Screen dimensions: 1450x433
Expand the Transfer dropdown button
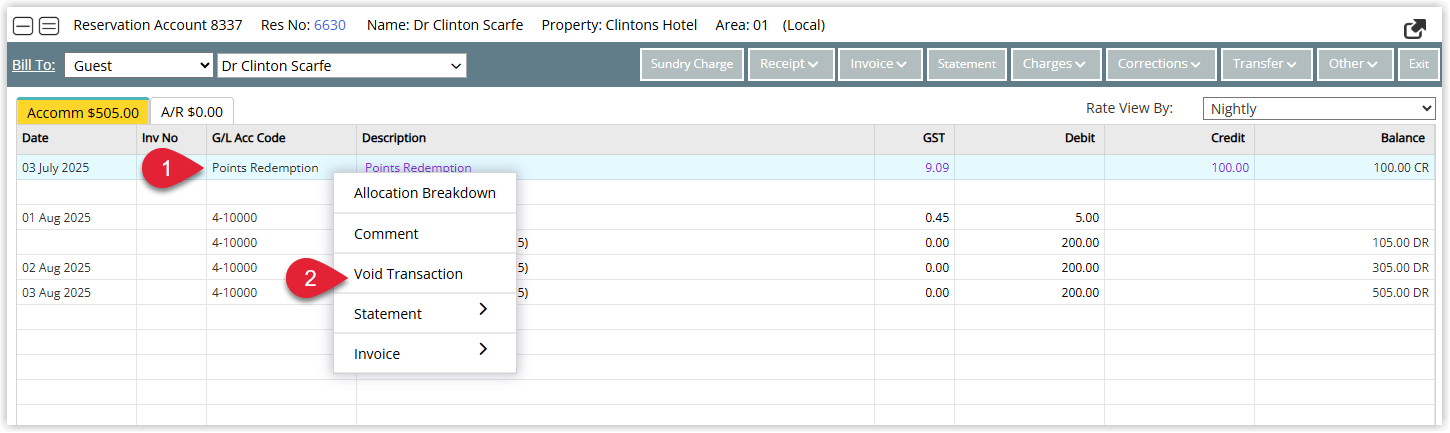1266,64
